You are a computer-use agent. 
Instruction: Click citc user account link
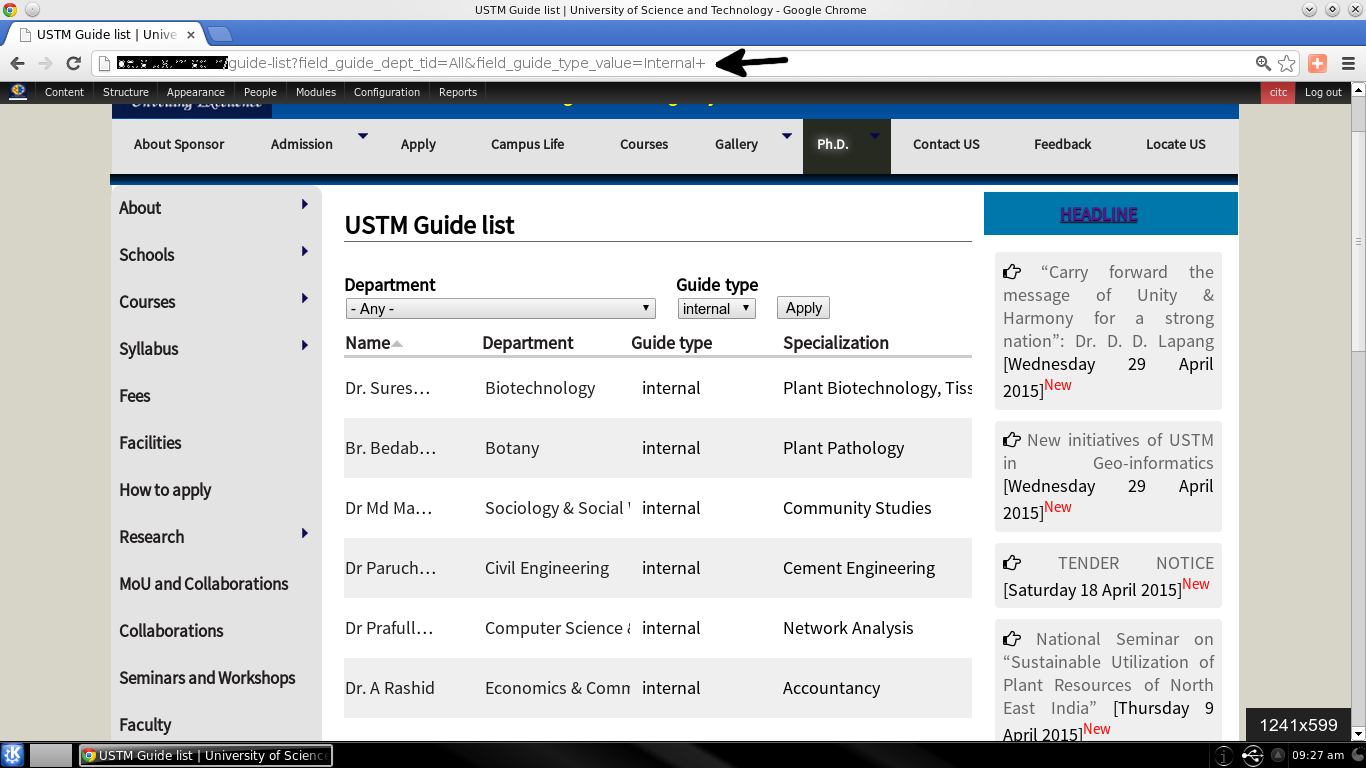1278,92
